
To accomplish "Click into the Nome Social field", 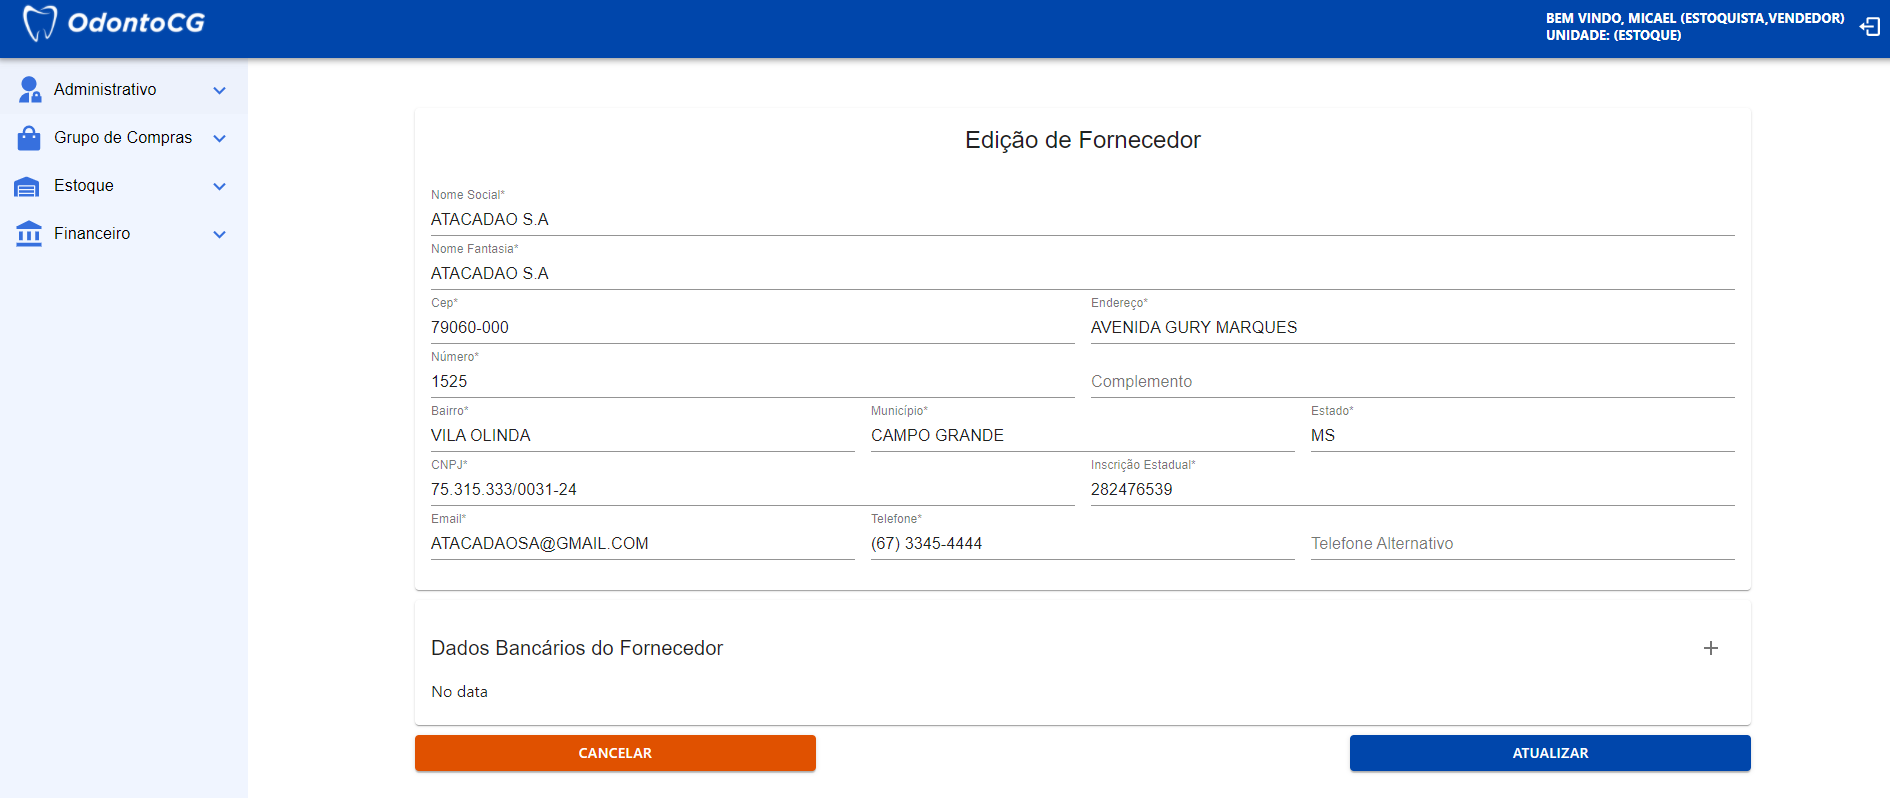I will (x=1082, y=220).
